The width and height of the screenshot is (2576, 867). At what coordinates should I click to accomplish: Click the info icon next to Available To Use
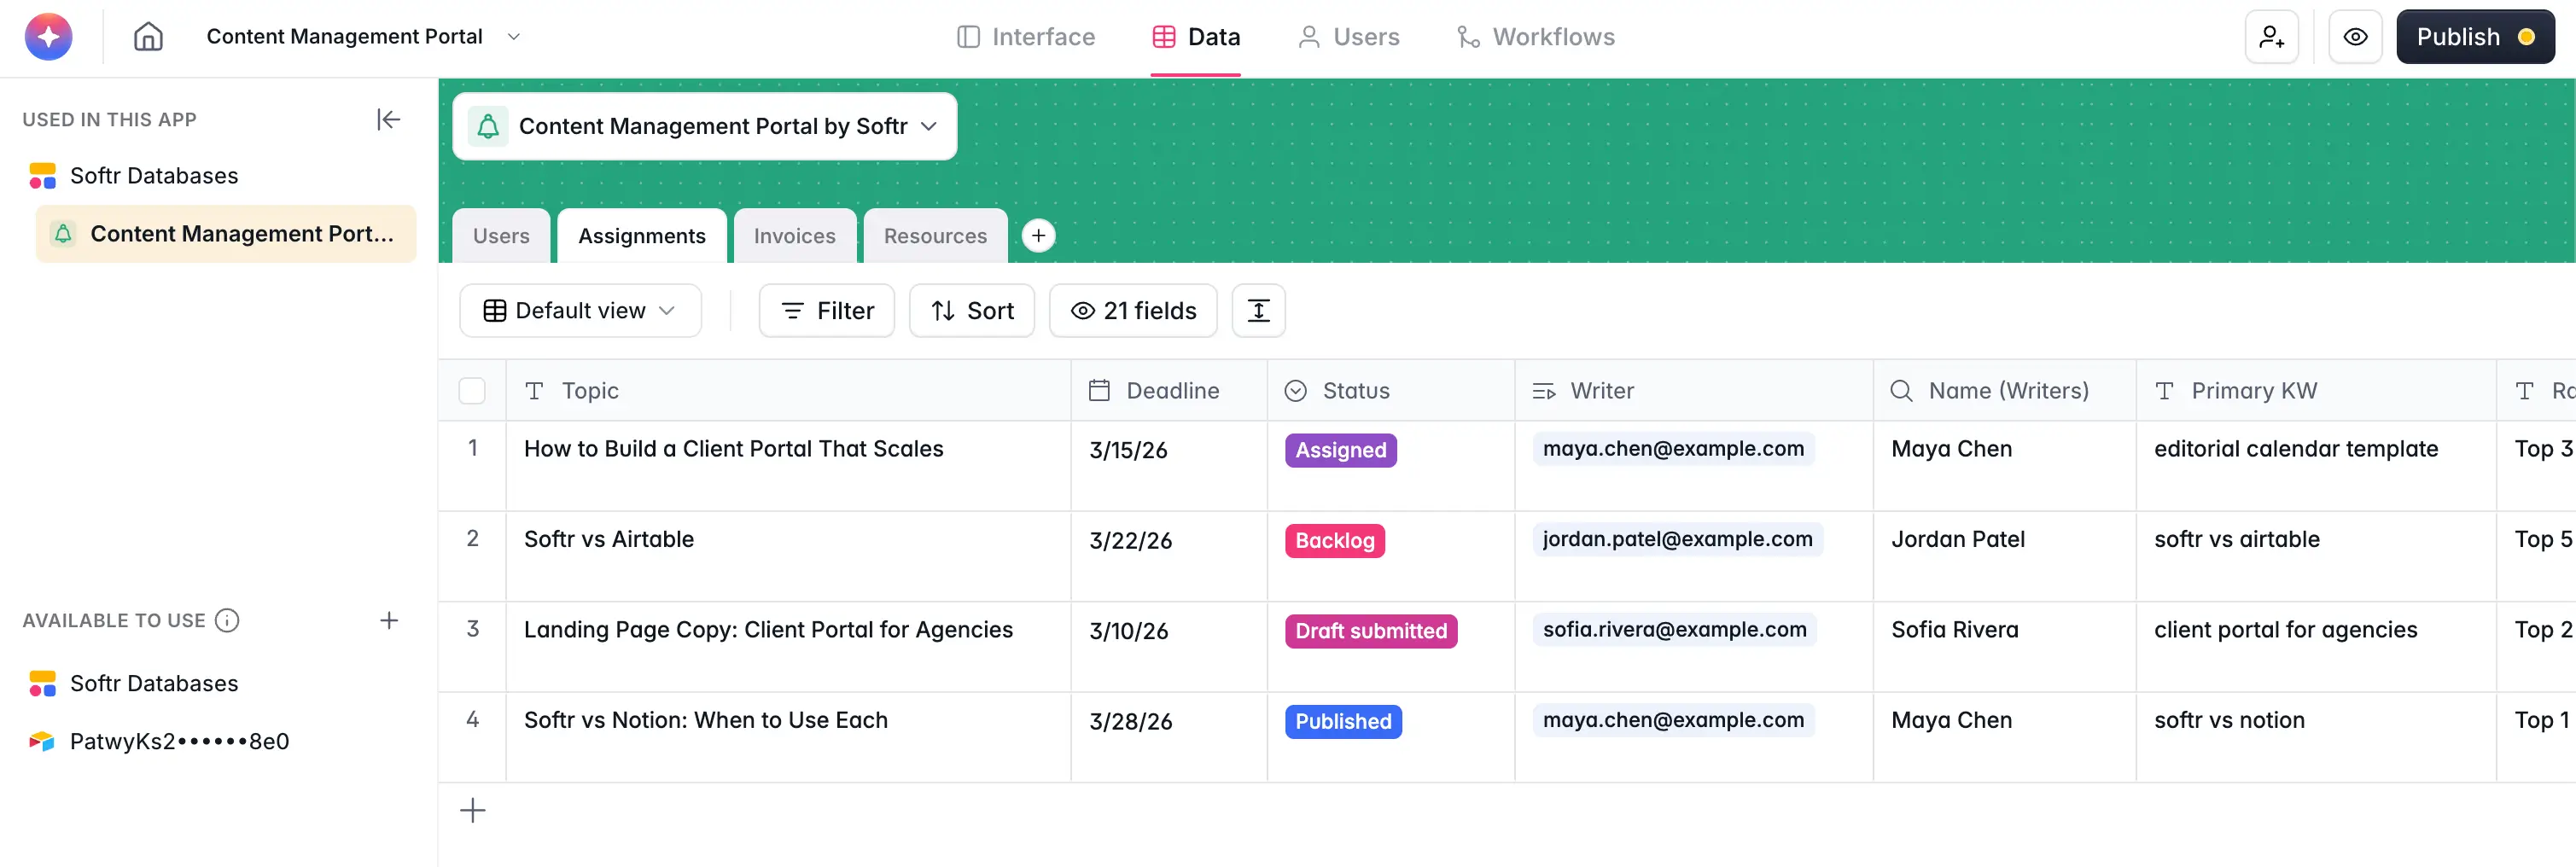[x=228, y=620]
